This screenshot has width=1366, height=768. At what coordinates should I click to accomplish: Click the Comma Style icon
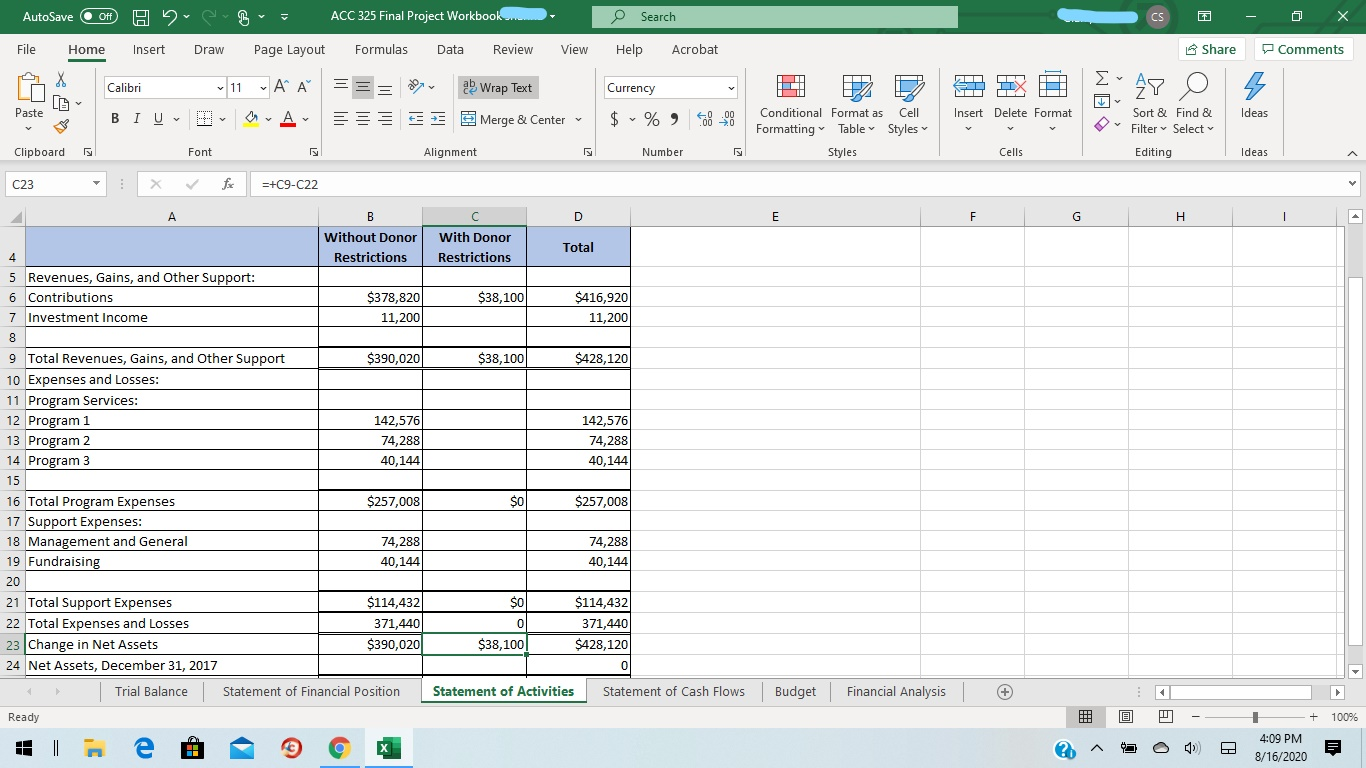point(673,118)
